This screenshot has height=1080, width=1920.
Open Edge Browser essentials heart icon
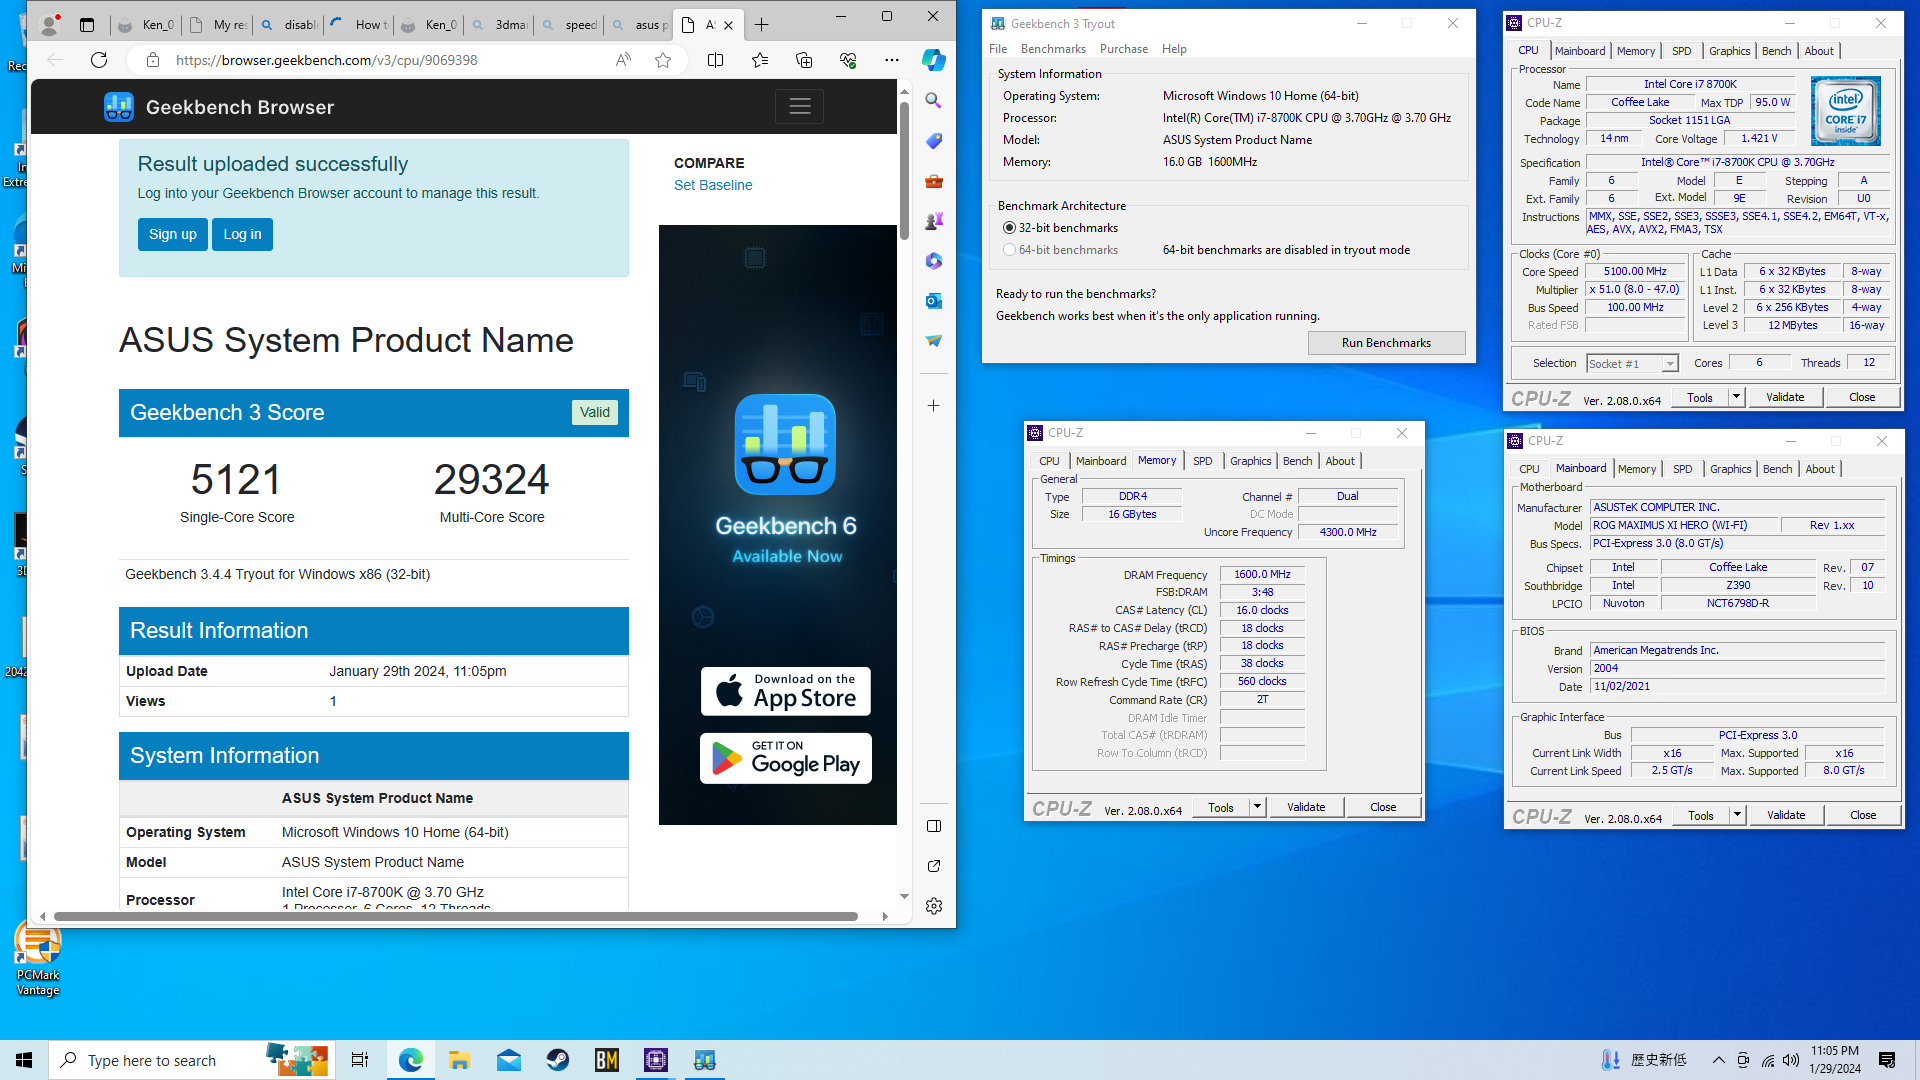pyautogui.click(x=848, y=60)
